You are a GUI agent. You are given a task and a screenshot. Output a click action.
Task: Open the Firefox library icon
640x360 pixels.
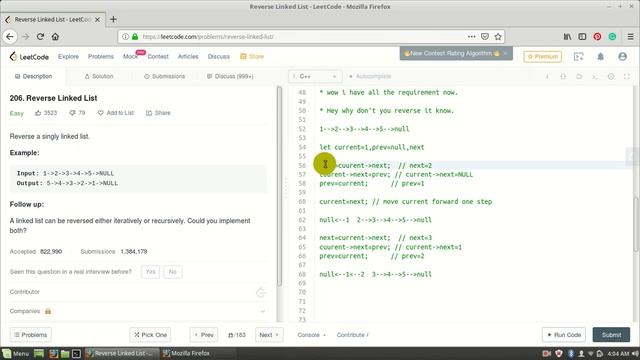tap(567, 37)
